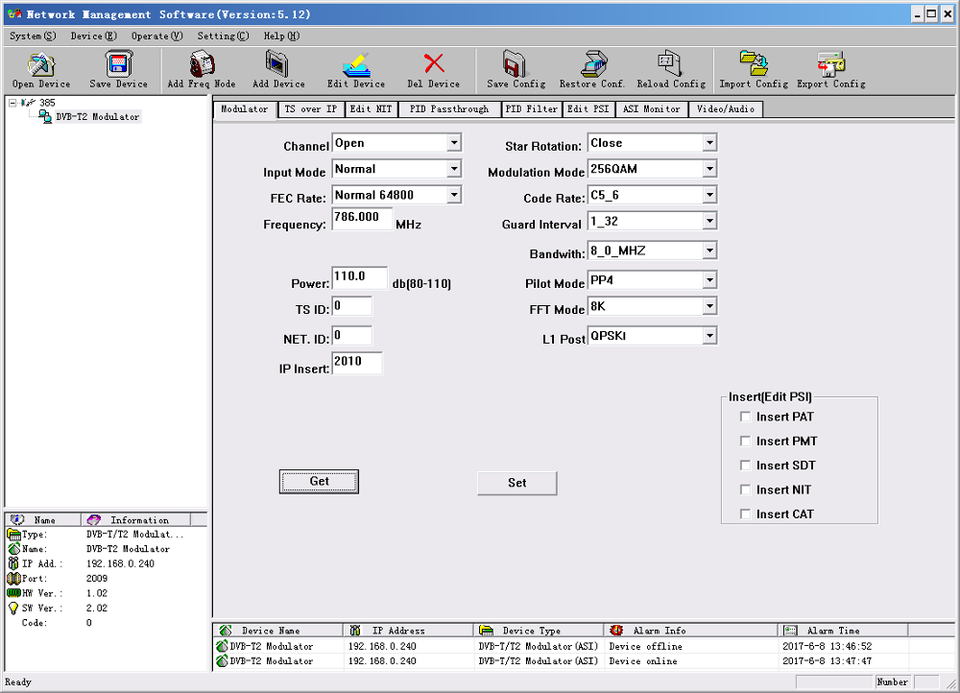Viewport: 960px width, 693px height.
Task: Switch to the TS over IP tab
Action: pos(310,109)
